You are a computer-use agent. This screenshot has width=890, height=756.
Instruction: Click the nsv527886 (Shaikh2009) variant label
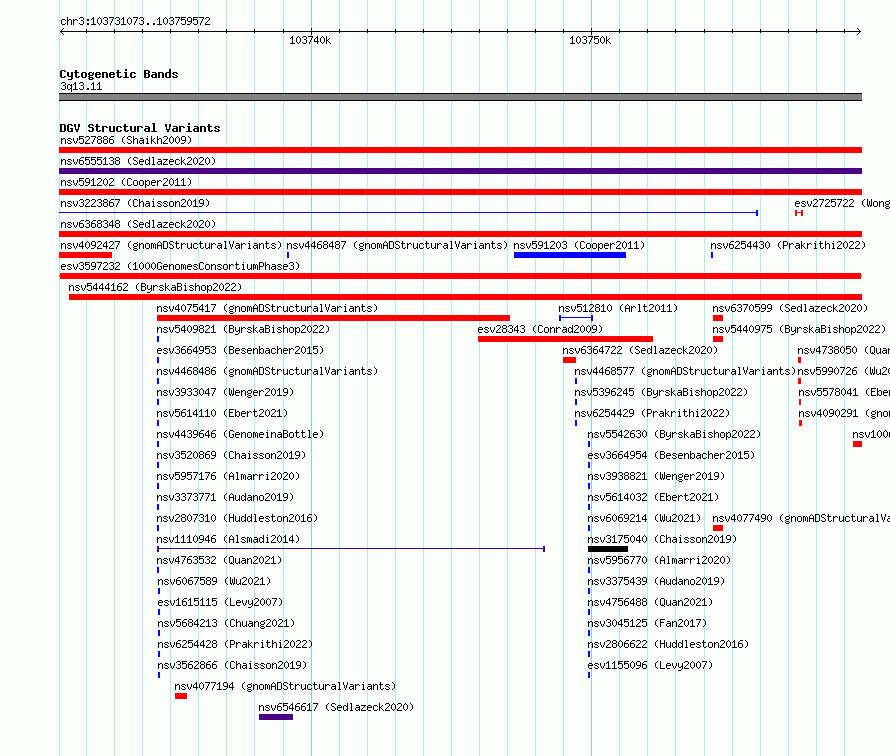tap(126, 140)
